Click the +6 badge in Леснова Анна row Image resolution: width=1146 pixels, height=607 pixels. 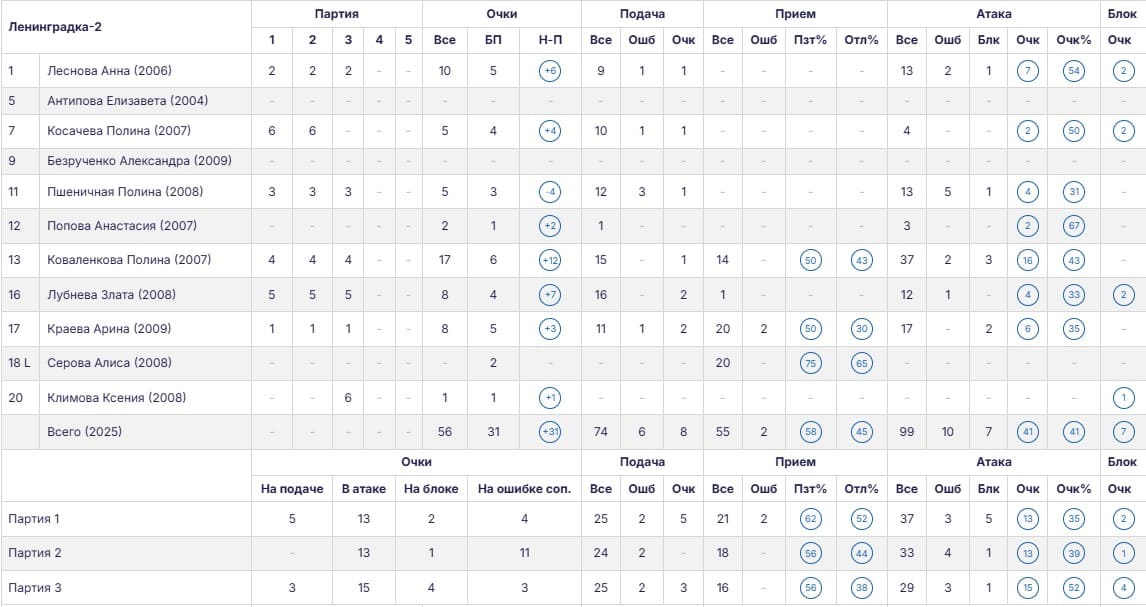coord(550,71)
